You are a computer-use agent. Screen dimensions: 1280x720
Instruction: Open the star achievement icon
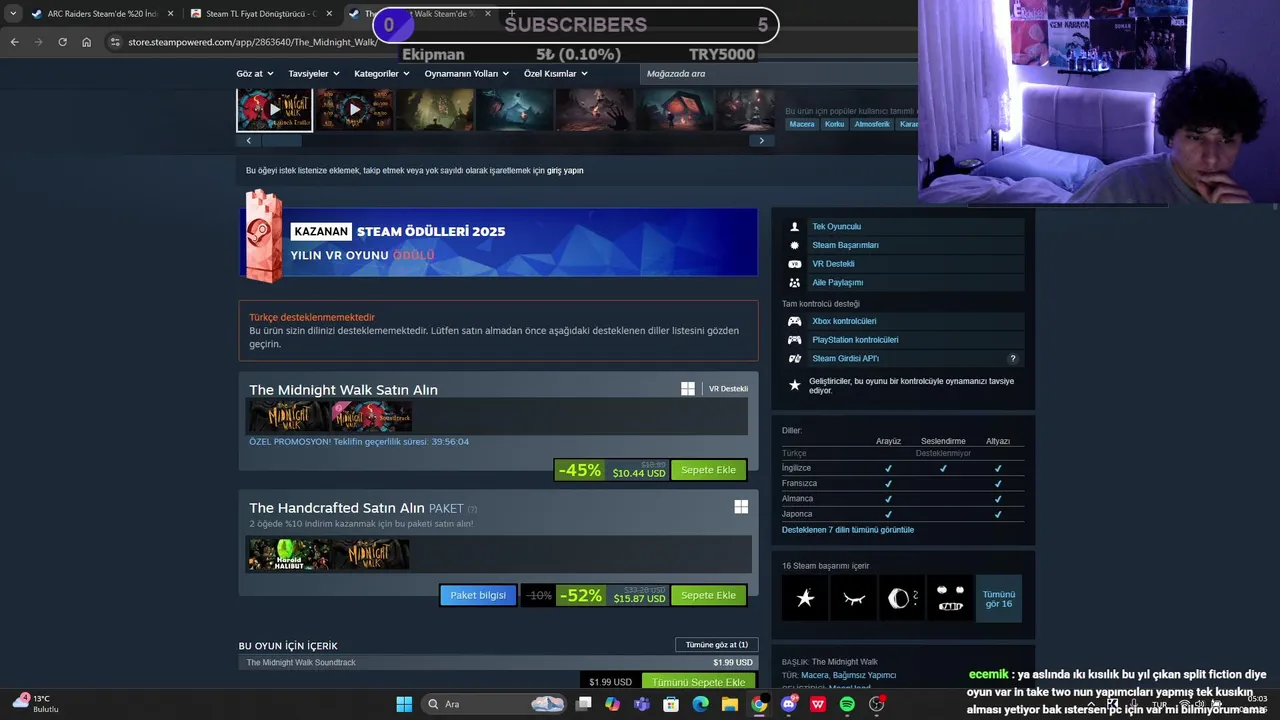805,598
